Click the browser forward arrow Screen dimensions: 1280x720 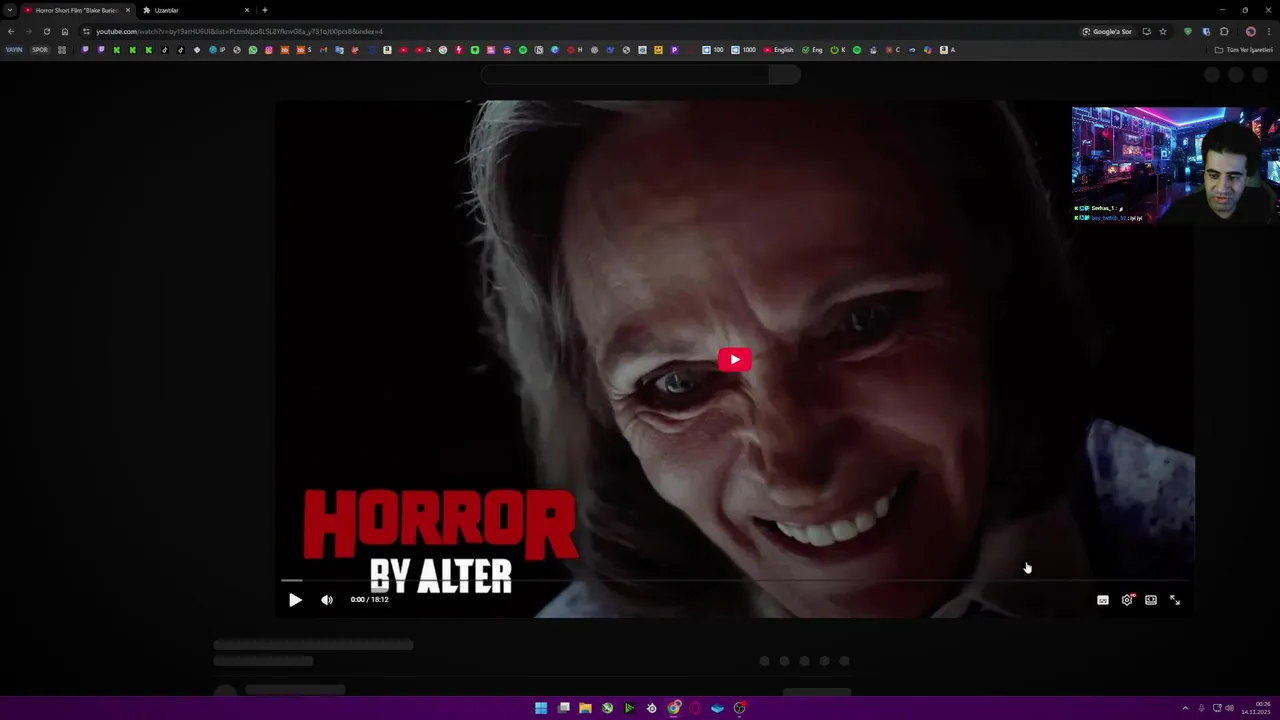[x=28, y=31]
